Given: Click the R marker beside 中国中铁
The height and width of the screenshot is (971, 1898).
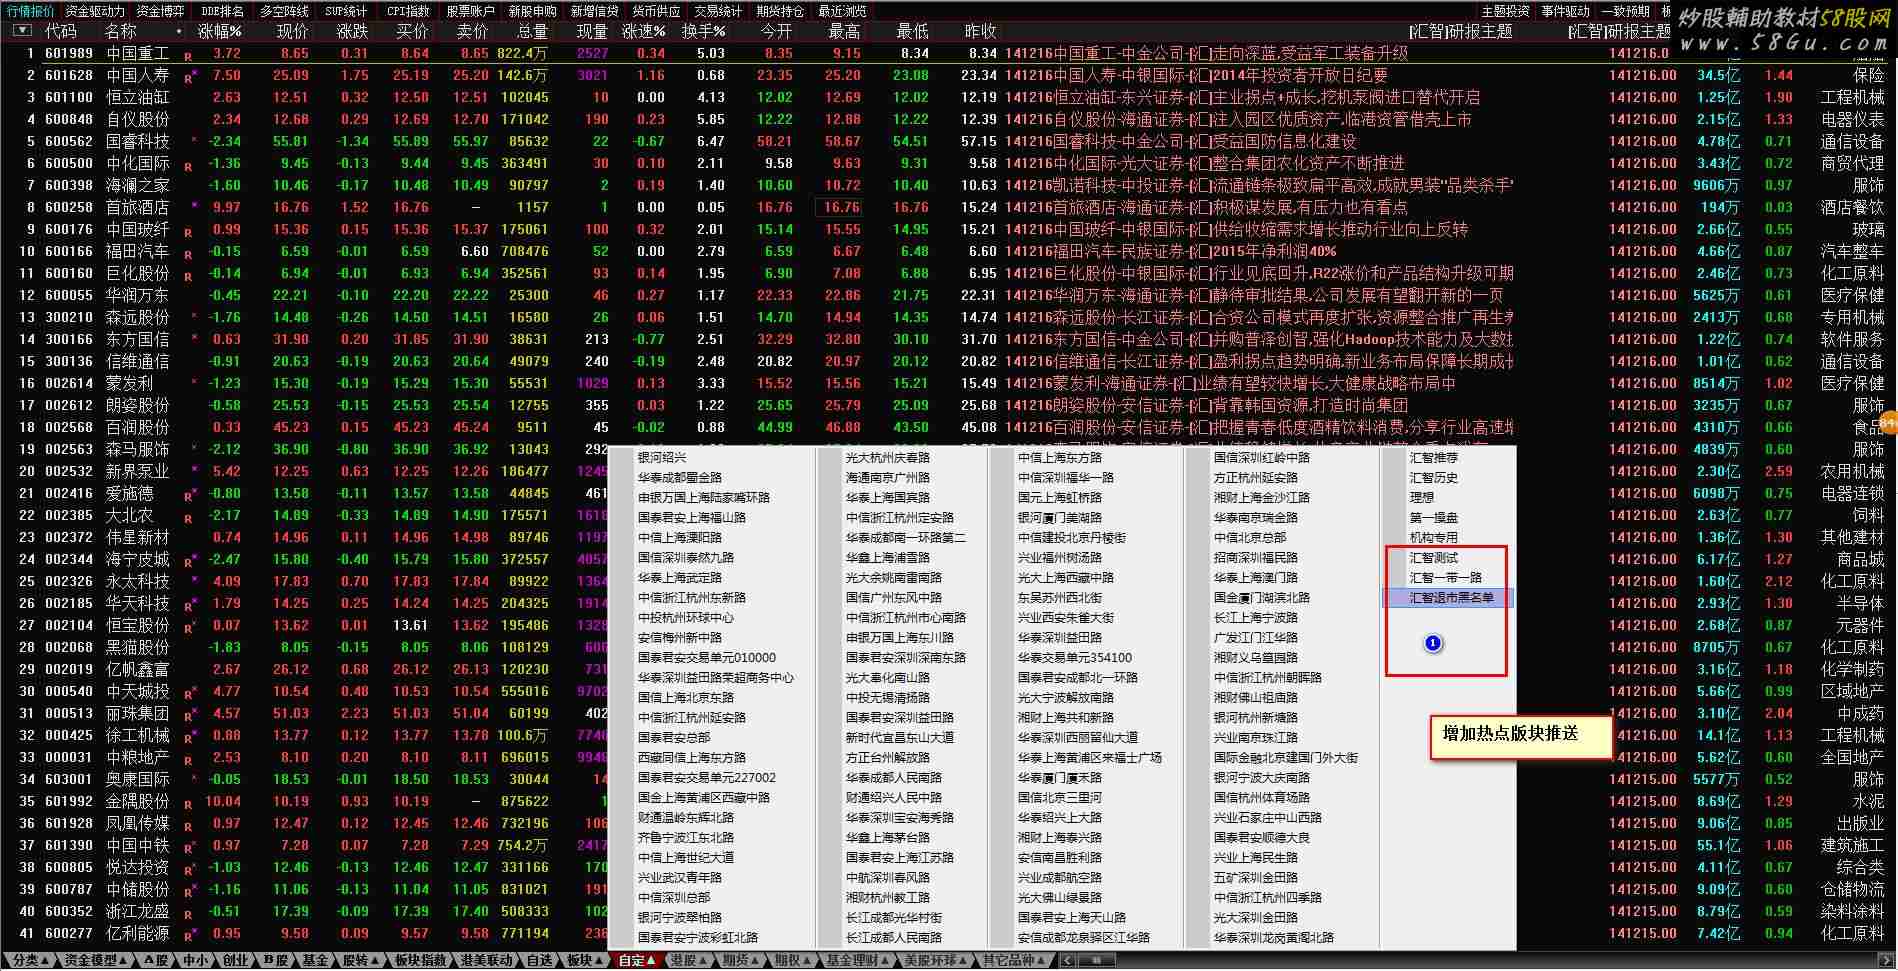Looking at the screenshot, I should coord(187,848).
